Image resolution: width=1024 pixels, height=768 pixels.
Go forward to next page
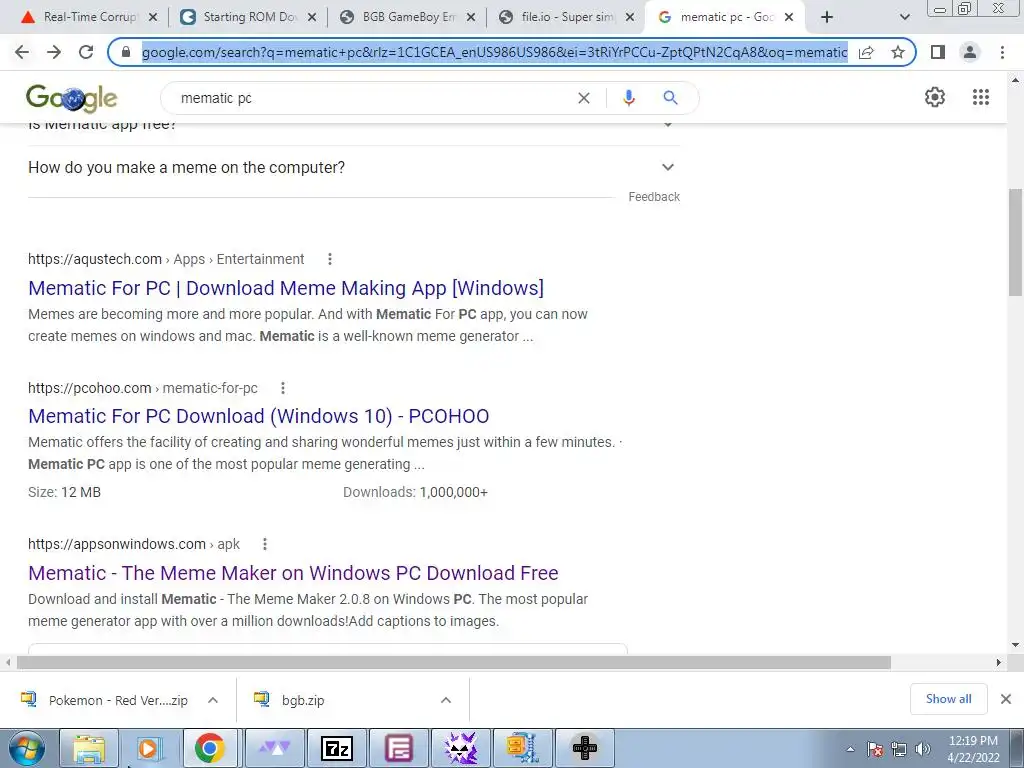pyautogui.click(x=54, y=52)
